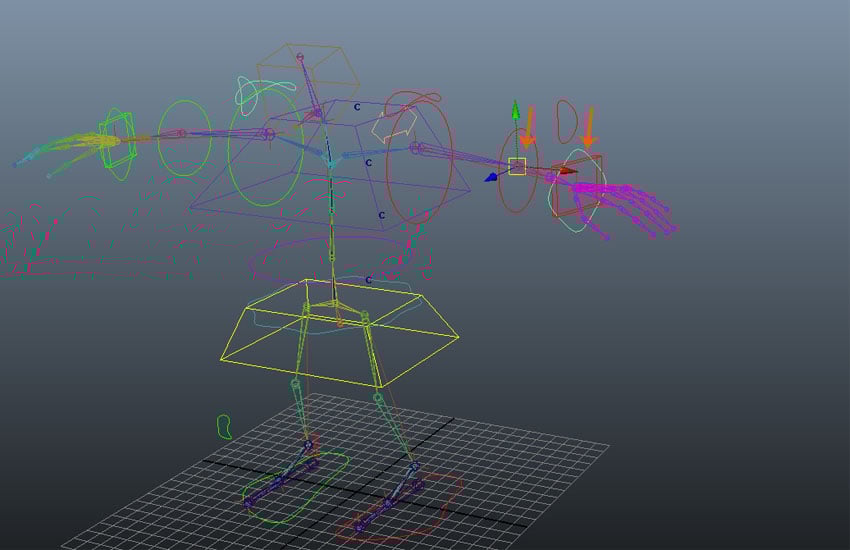The width and height of the screenshot is (850, 550).
Task: Select the cyan circle around magenta hand
Action: point(578,190)
